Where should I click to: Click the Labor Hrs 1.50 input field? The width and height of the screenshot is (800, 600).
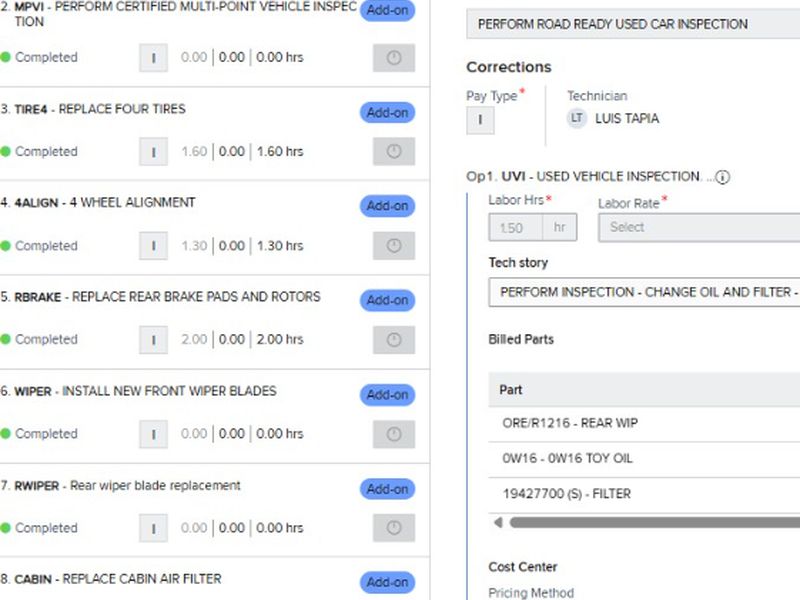pyautogui.click(x=516, y=227)
